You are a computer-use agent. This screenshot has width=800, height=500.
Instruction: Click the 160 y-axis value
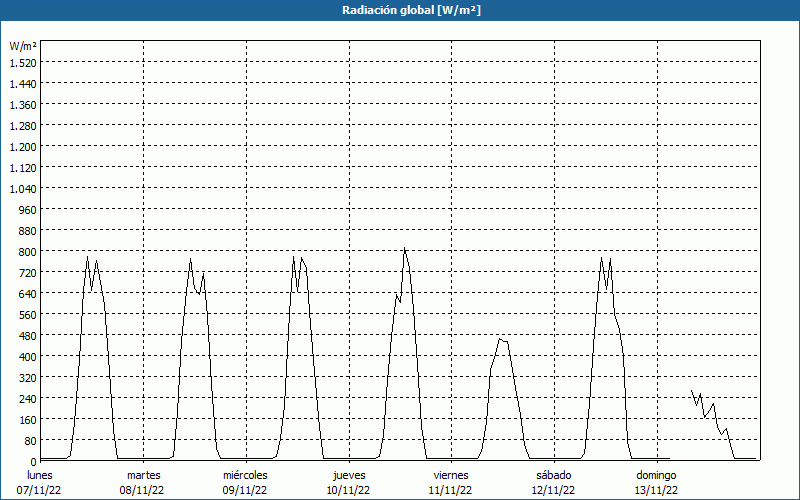[x=28, y=420]
